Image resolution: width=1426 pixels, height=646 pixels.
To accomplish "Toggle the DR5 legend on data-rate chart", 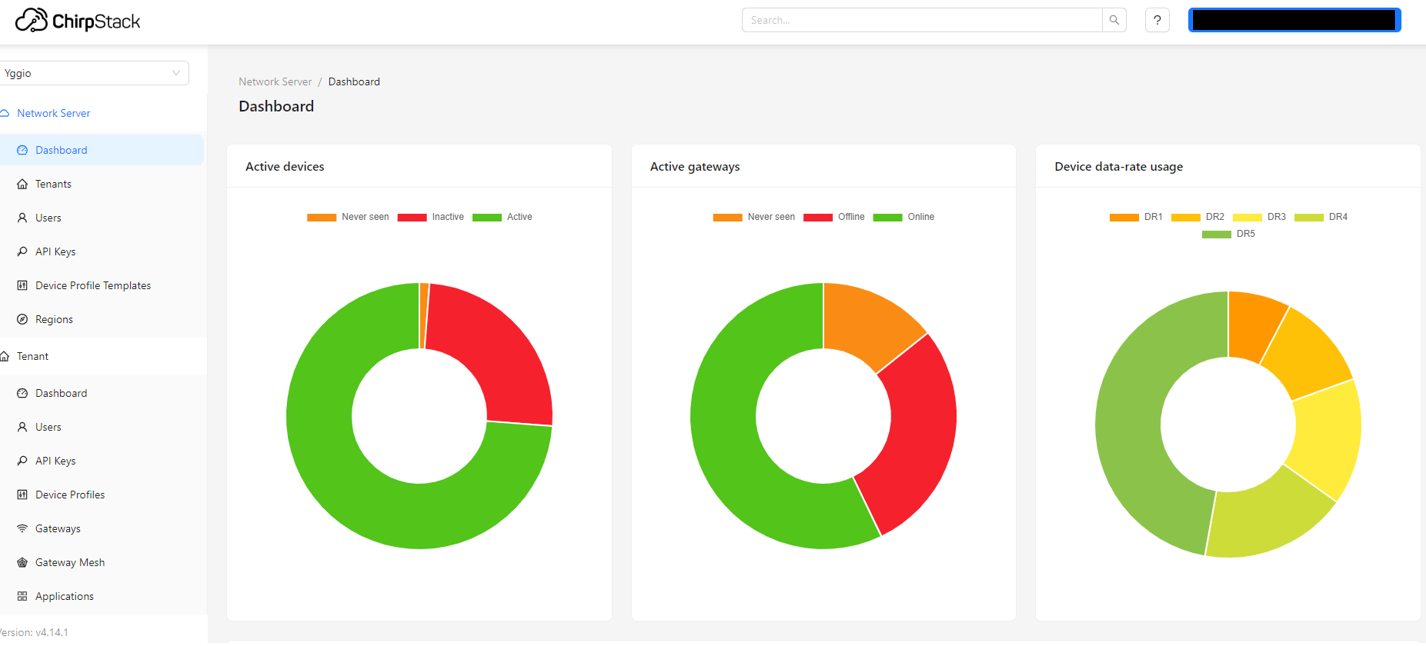I will 1228,233.
